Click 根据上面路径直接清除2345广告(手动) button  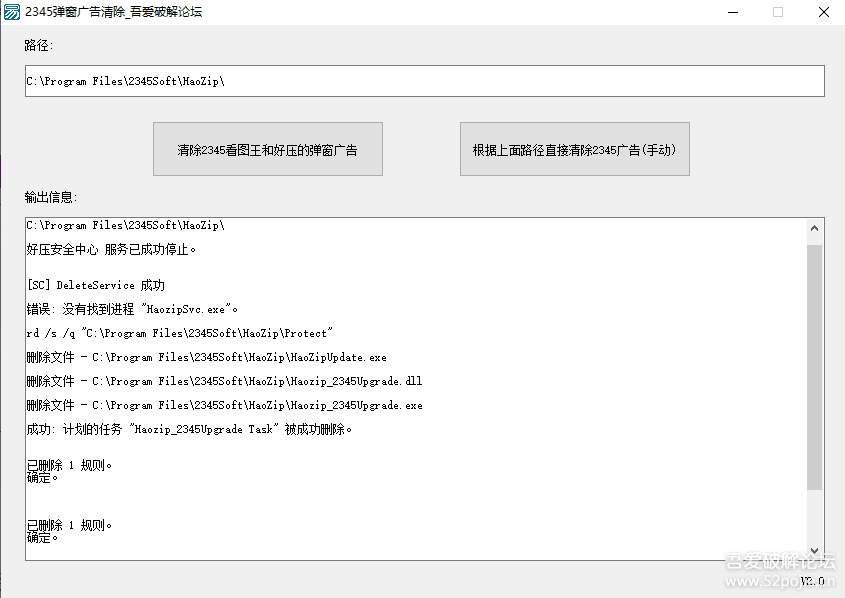point(574,149)
